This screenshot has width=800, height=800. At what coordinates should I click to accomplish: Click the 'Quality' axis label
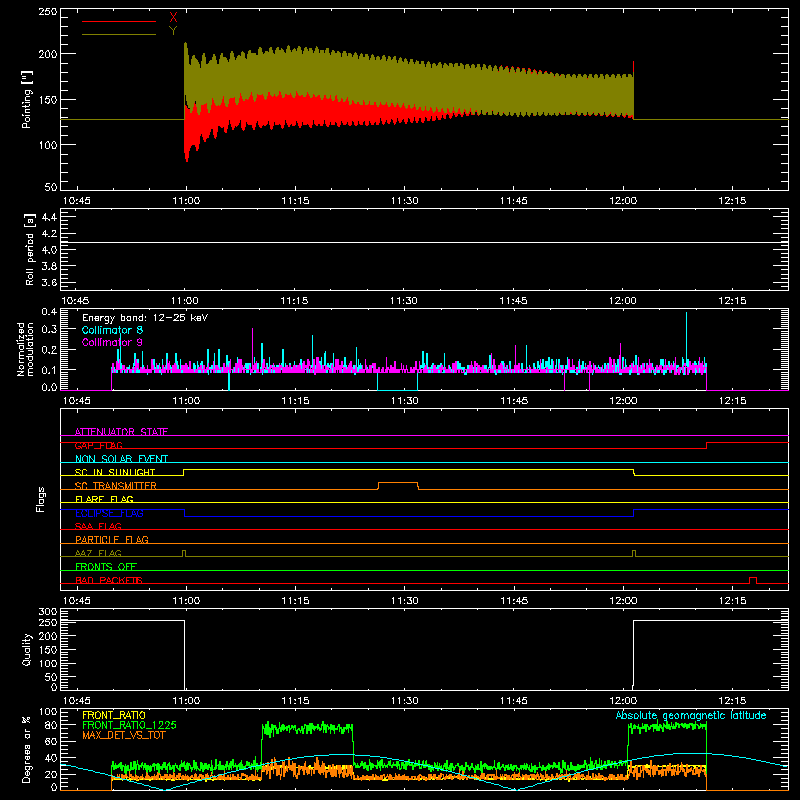27,649
